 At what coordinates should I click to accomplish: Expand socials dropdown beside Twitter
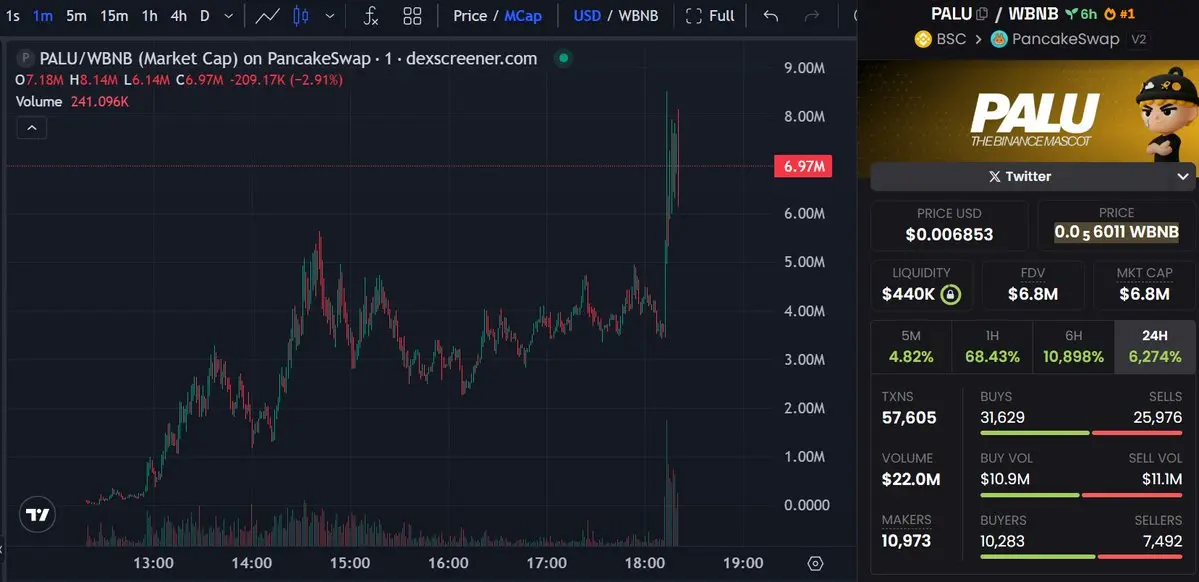[1183, 177]
